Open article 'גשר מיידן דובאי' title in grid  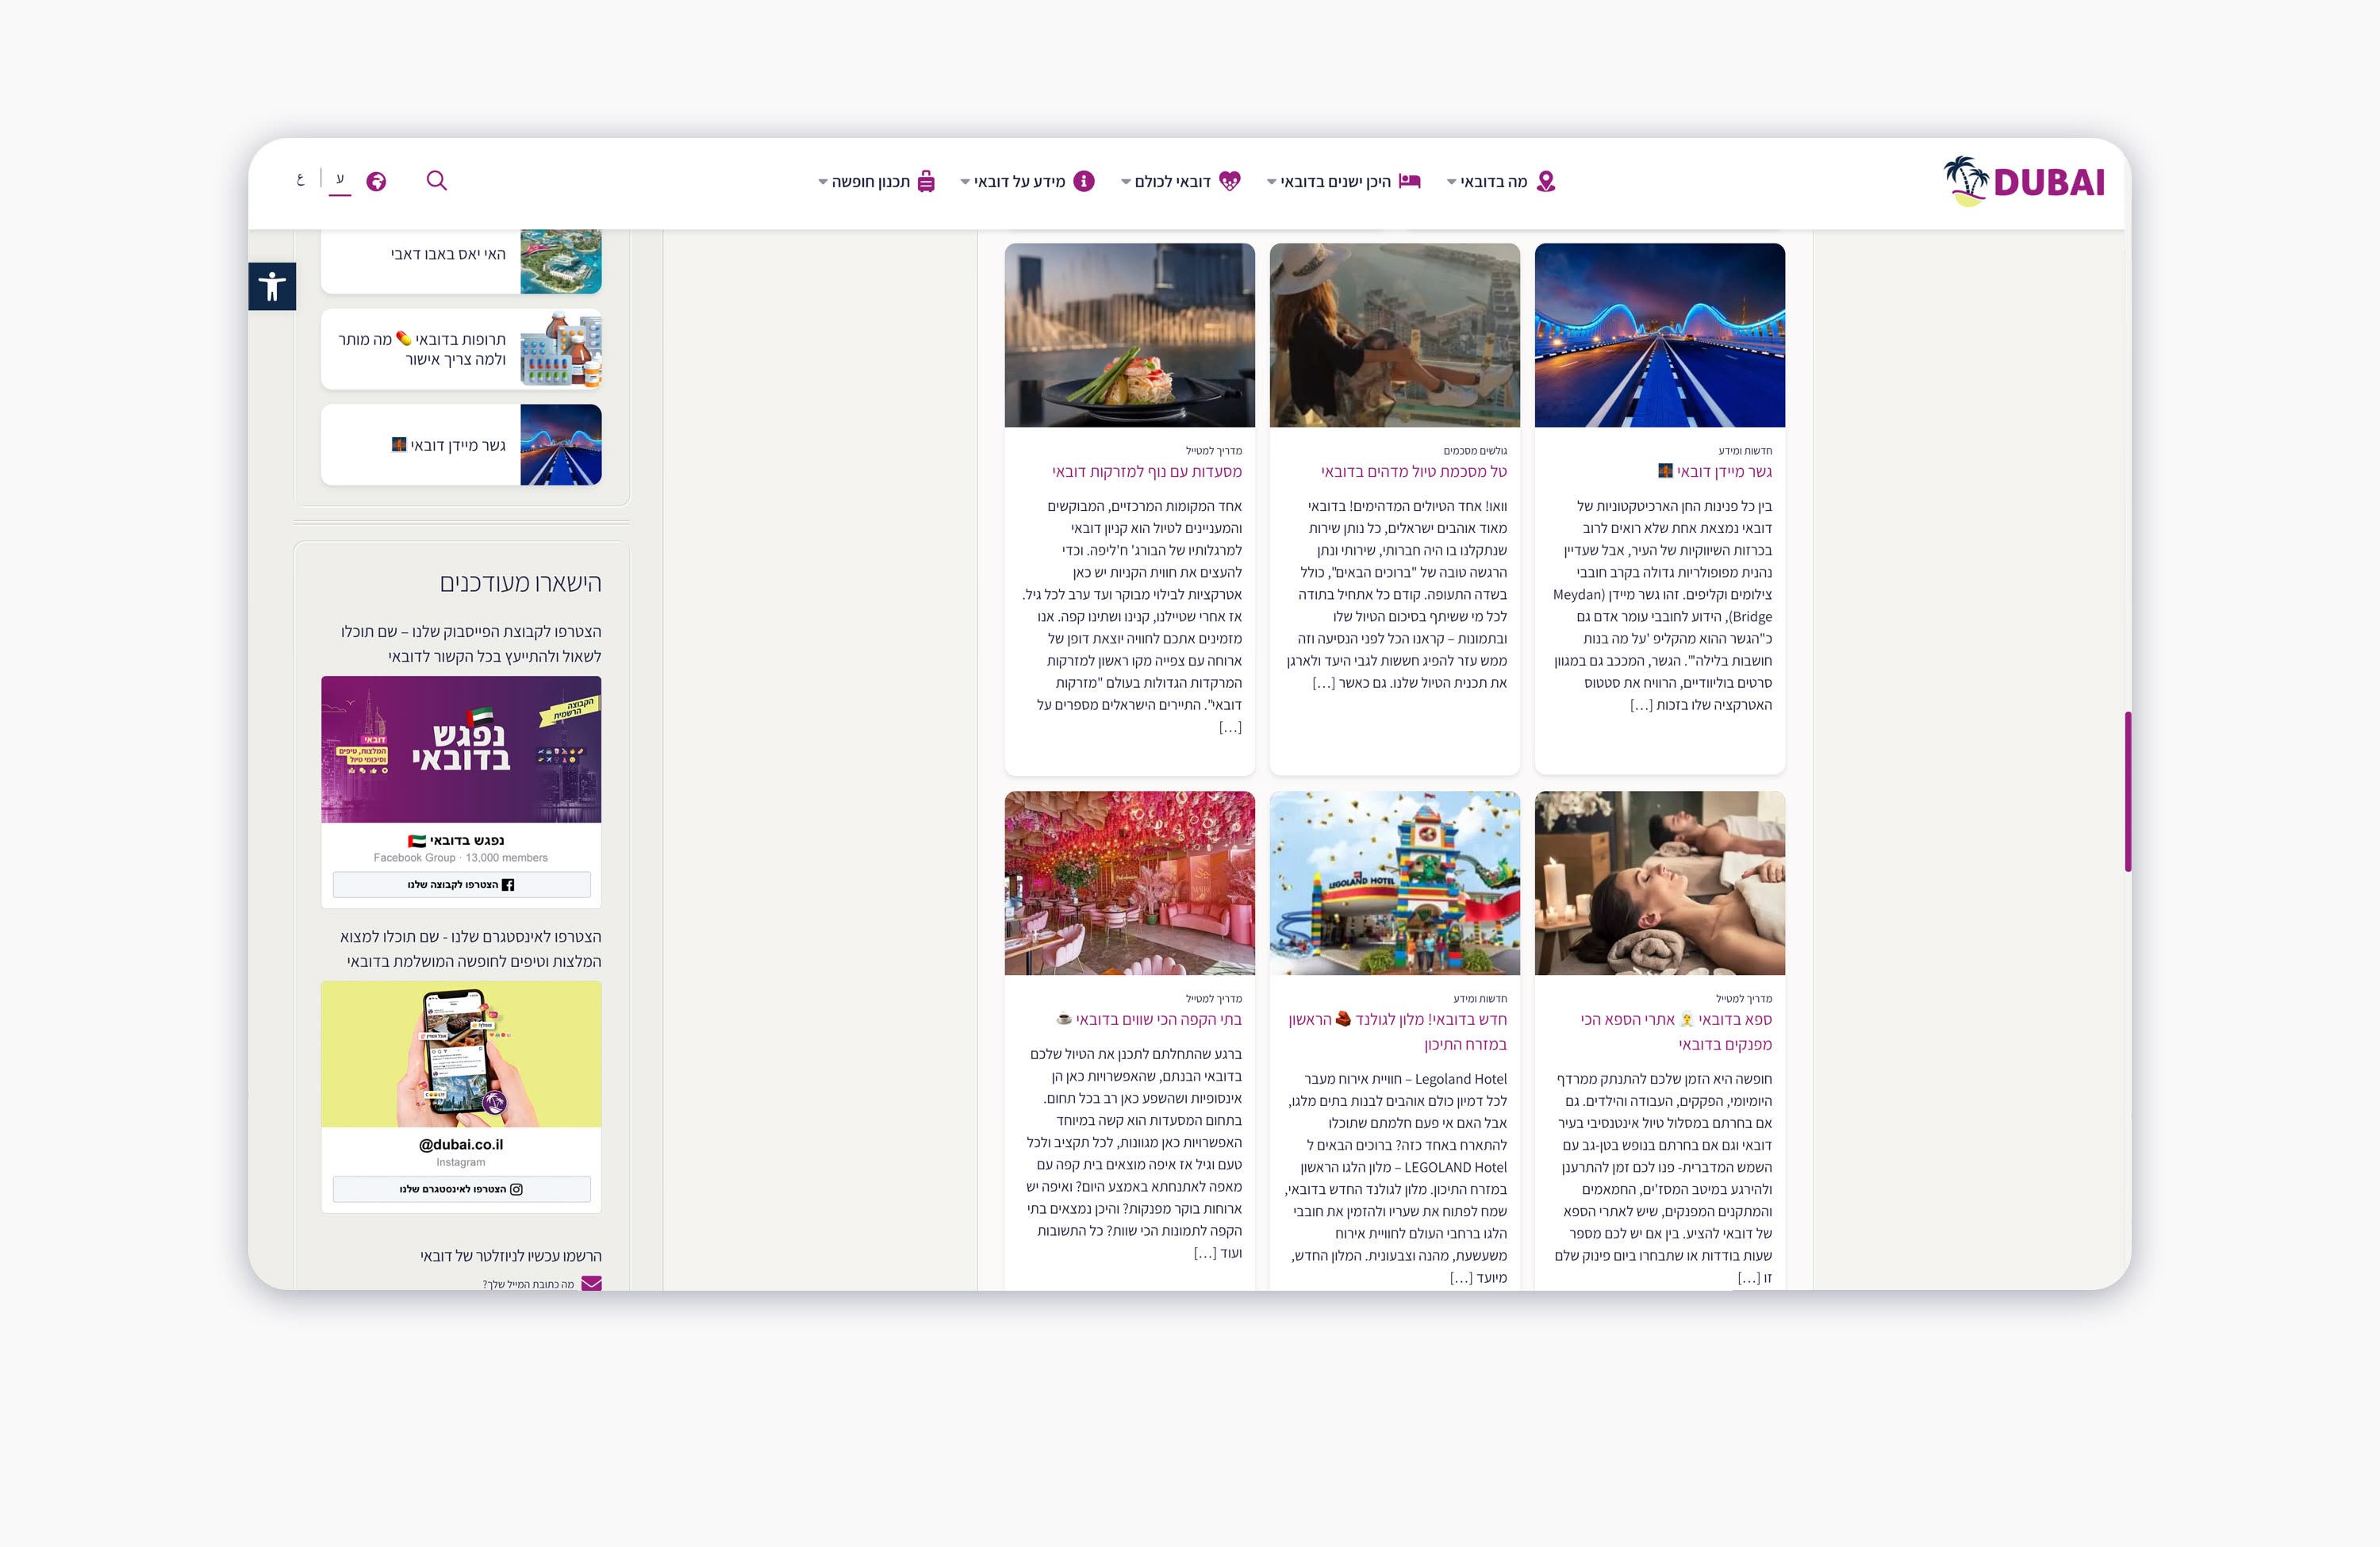coord(1714,471)
